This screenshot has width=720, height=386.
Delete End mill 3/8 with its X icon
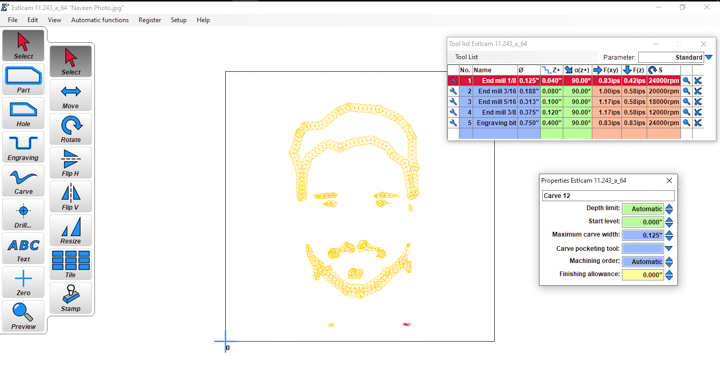[x=698, y=112]
